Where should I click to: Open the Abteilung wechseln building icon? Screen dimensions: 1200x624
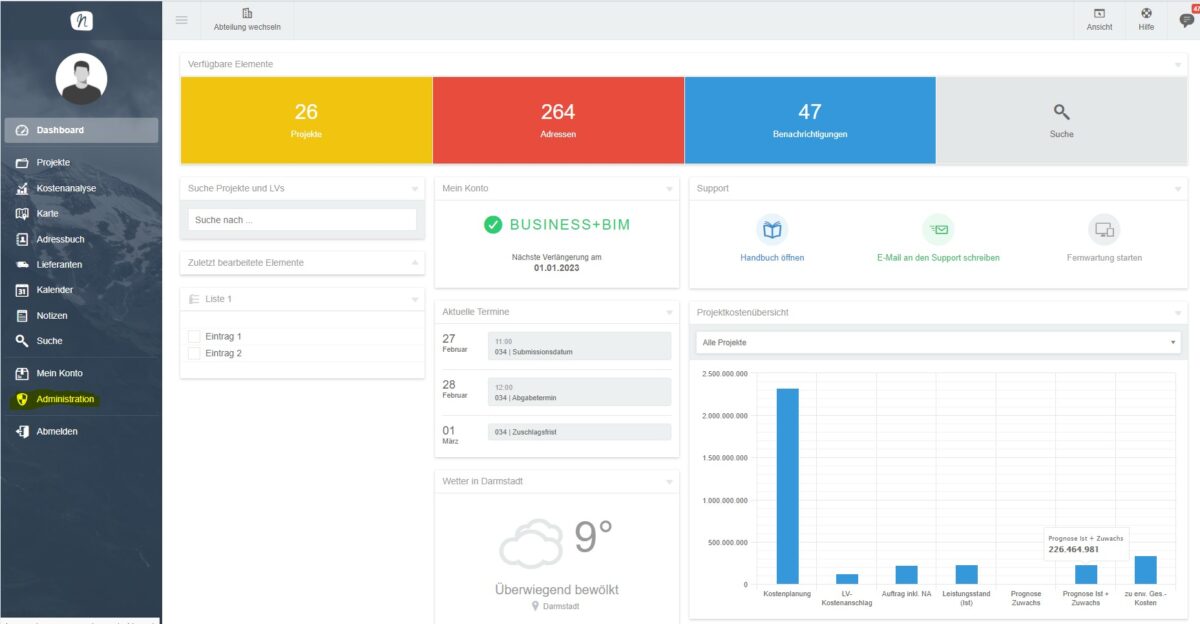coord(247,13)
